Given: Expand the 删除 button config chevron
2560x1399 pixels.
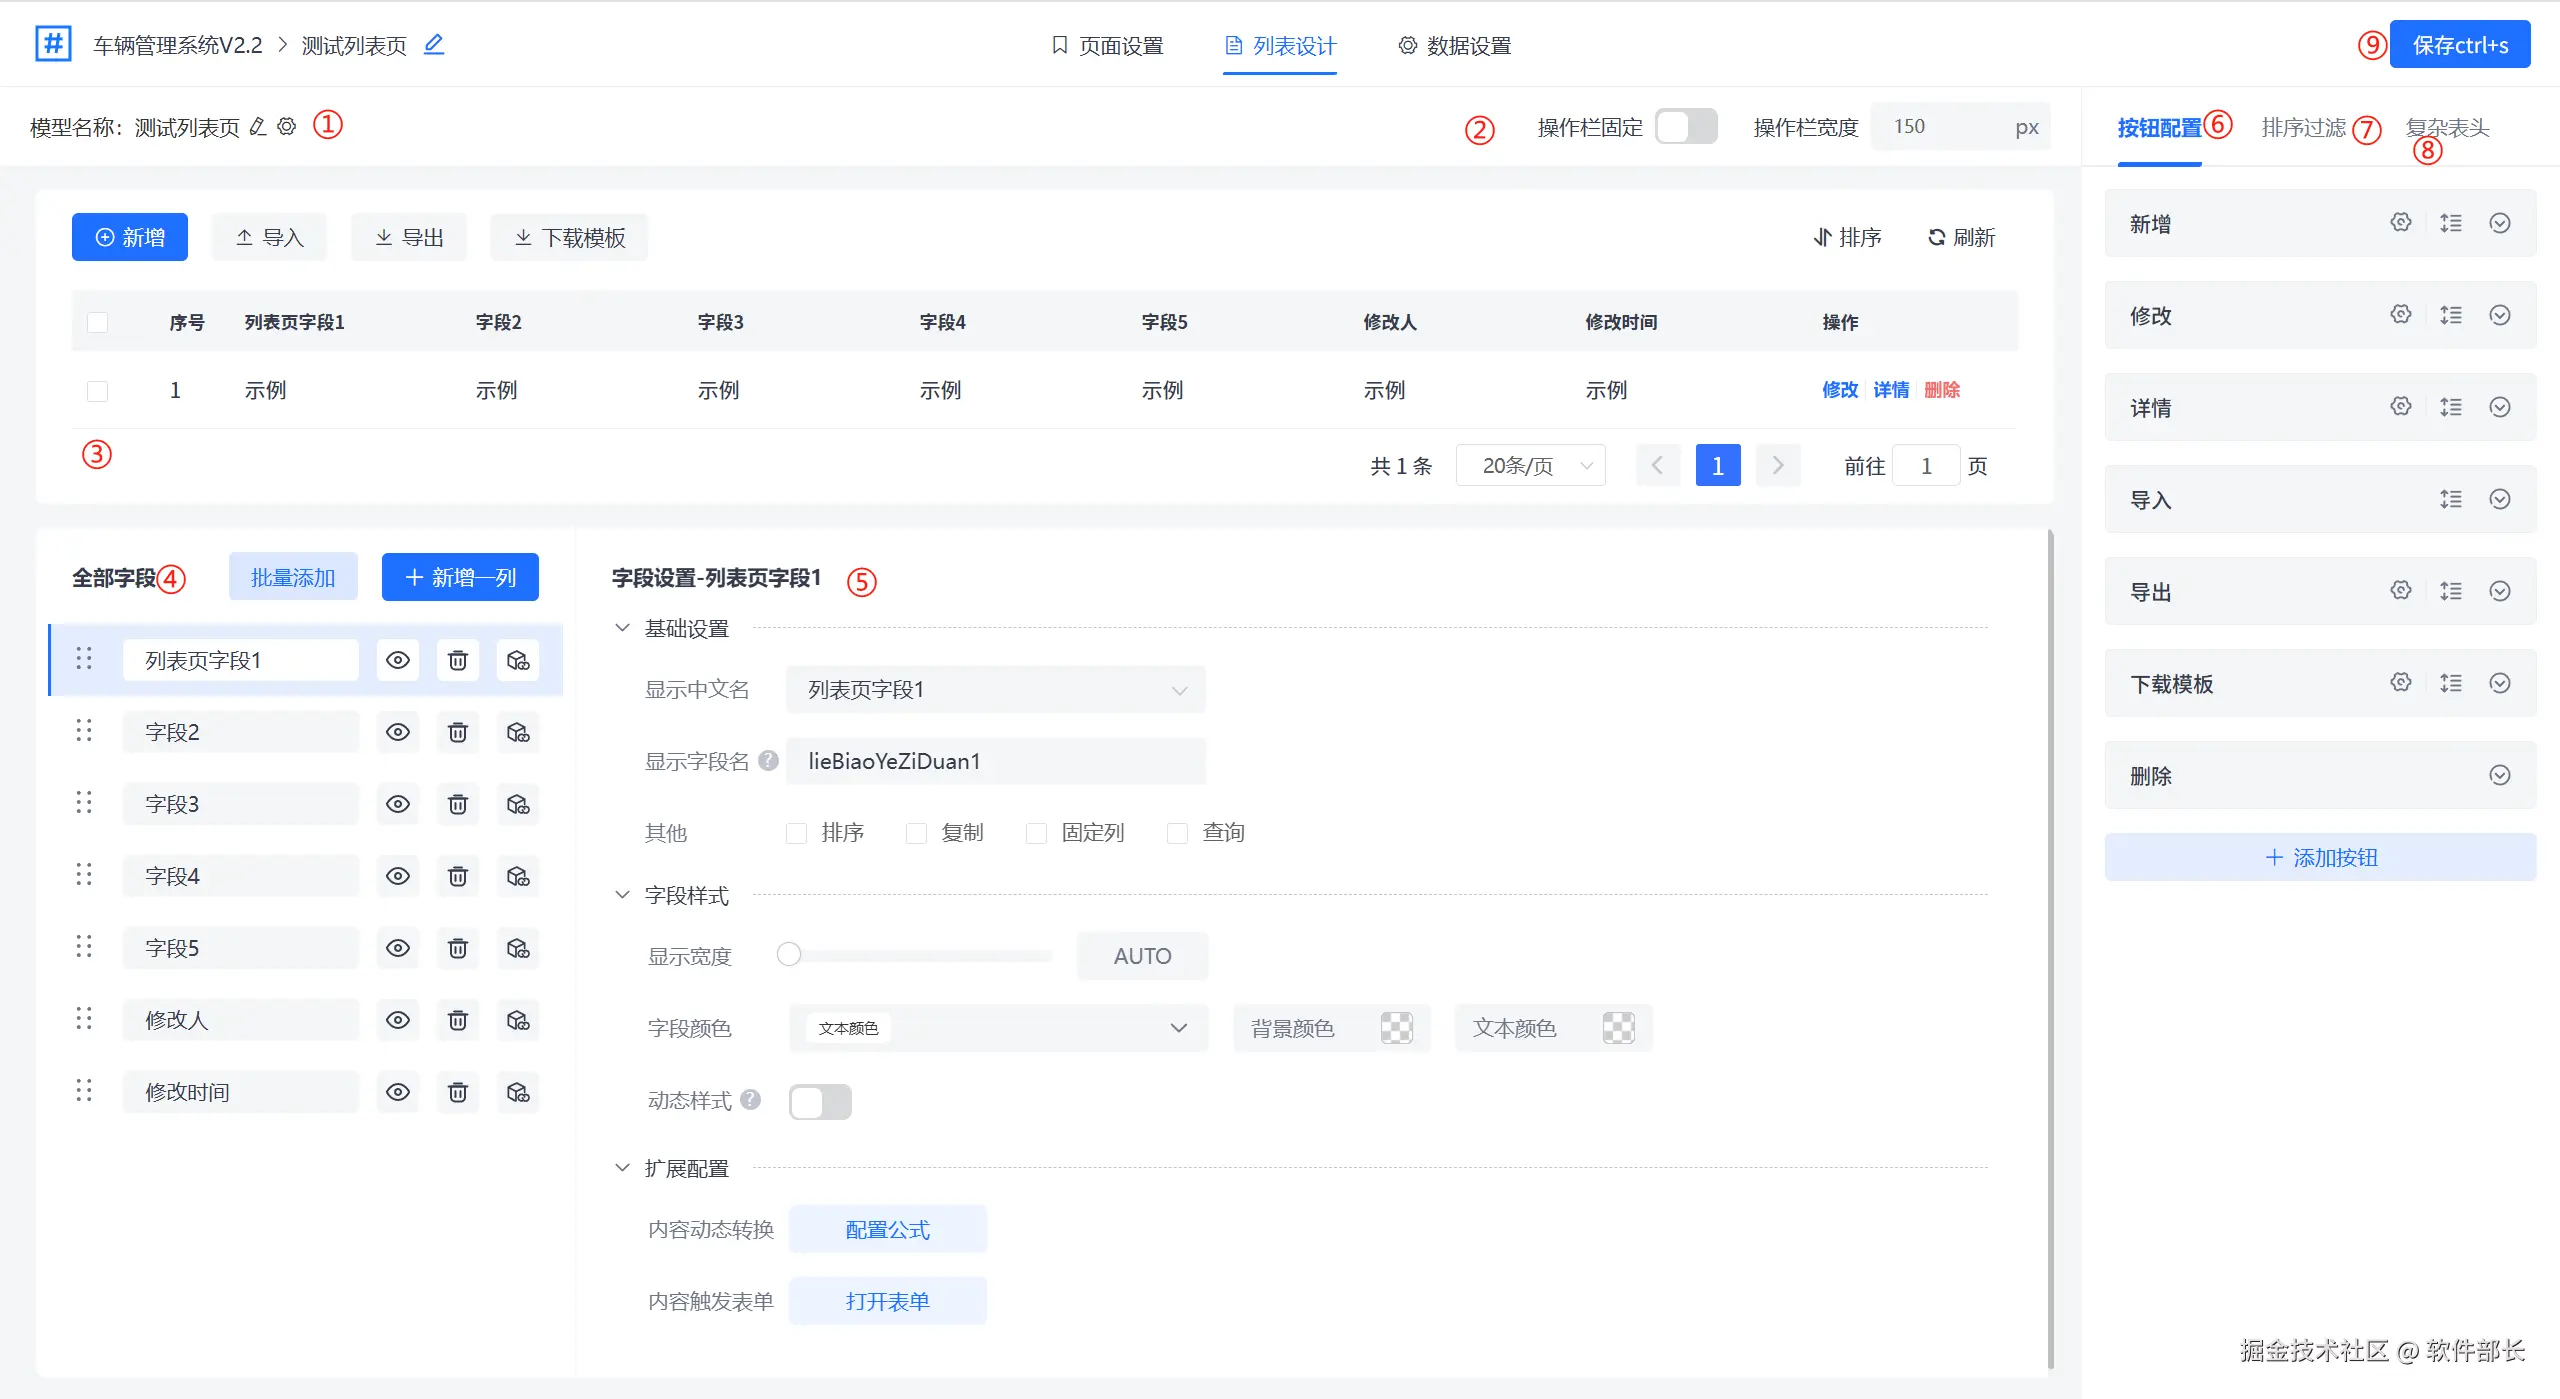Looking at the screenshot, I should tap(2499, 775).
